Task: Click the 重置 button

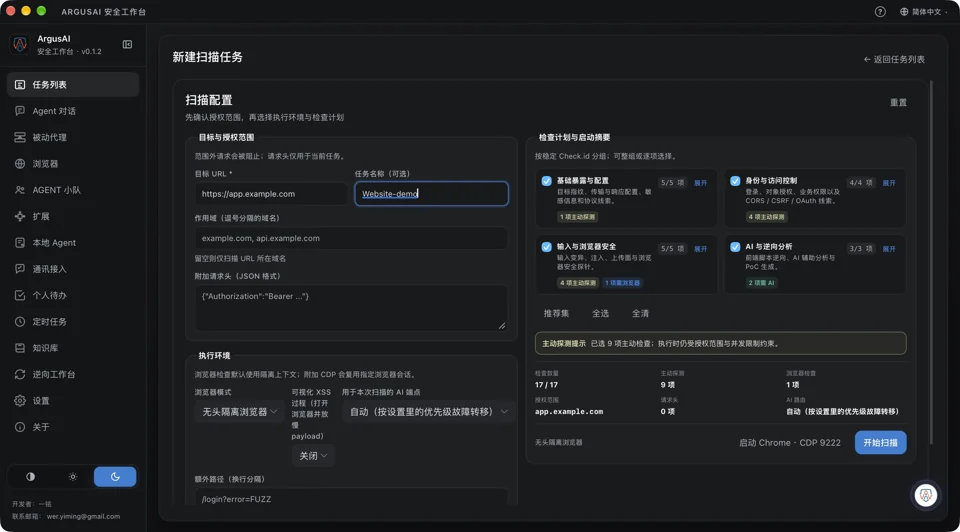Action: [898, 102]
